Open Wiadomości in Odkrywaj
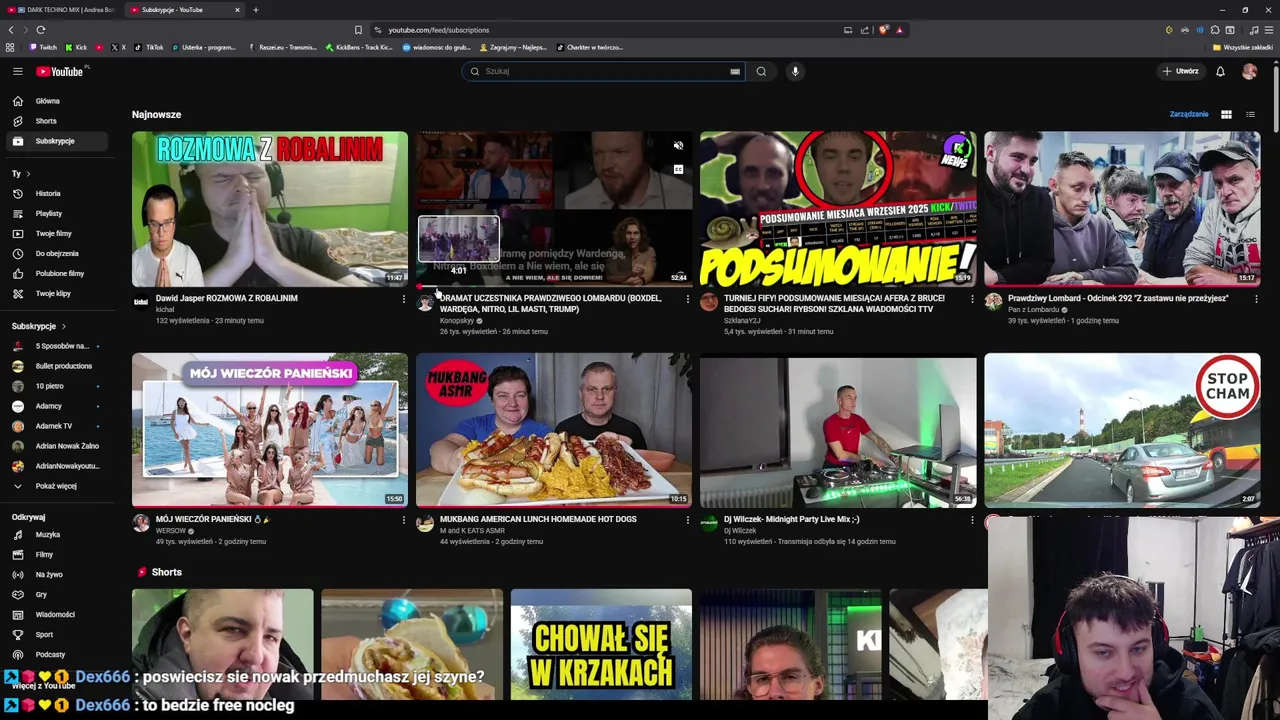 [58, 614]
